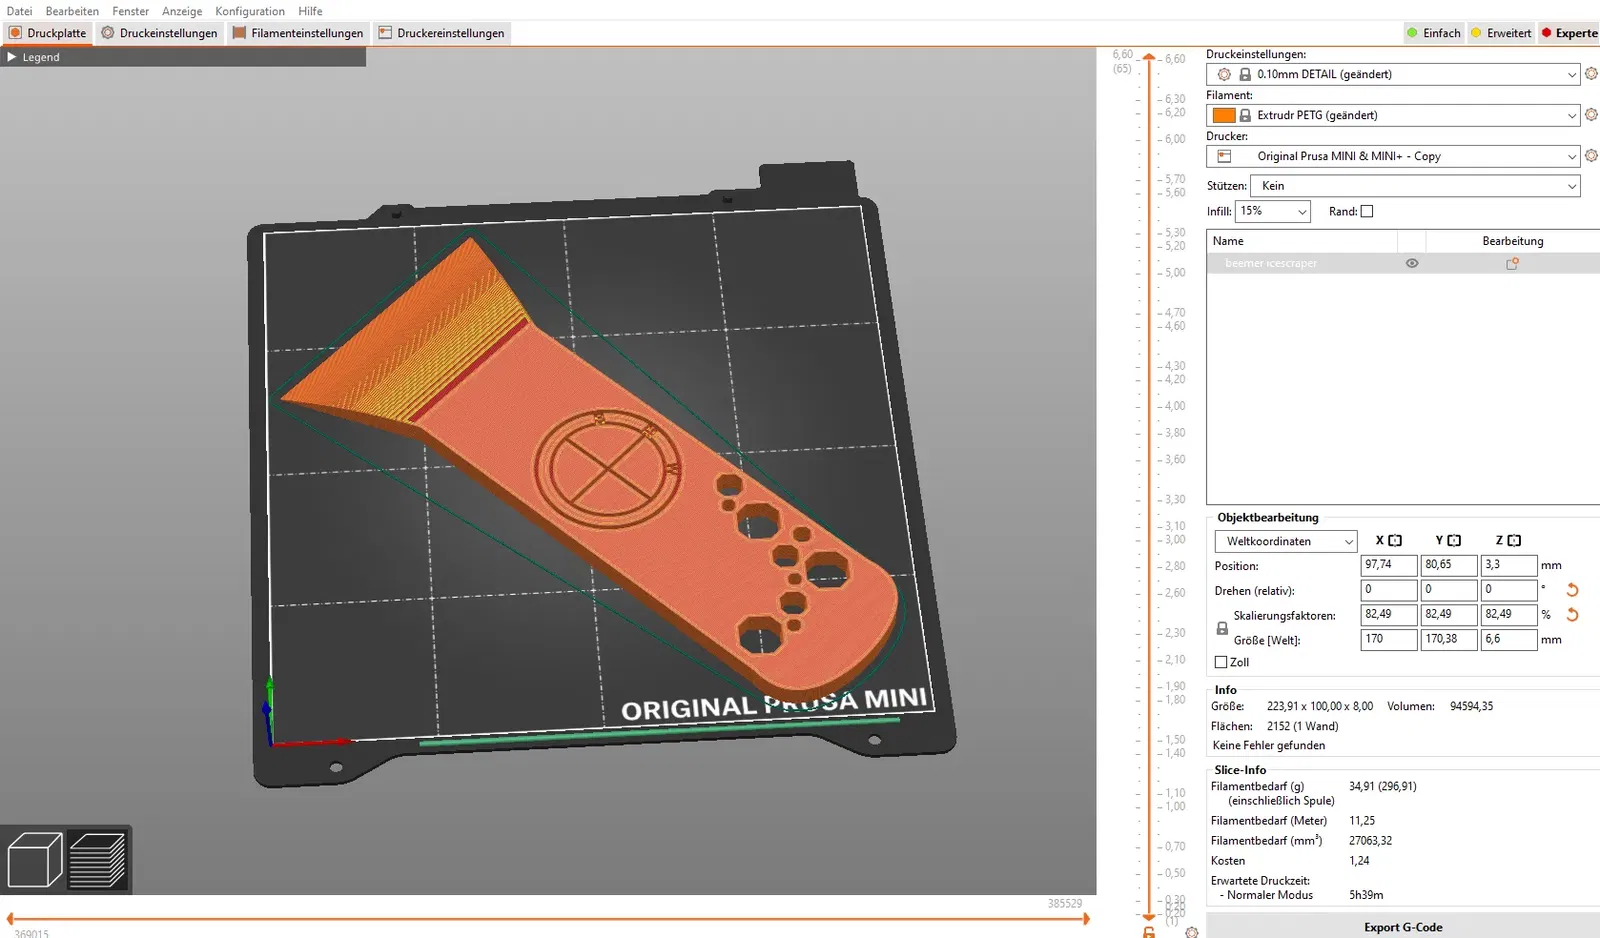This screenshot has height=938, width=1600.
Task: Open the Konfiguration menu
Action: [250, 11]
